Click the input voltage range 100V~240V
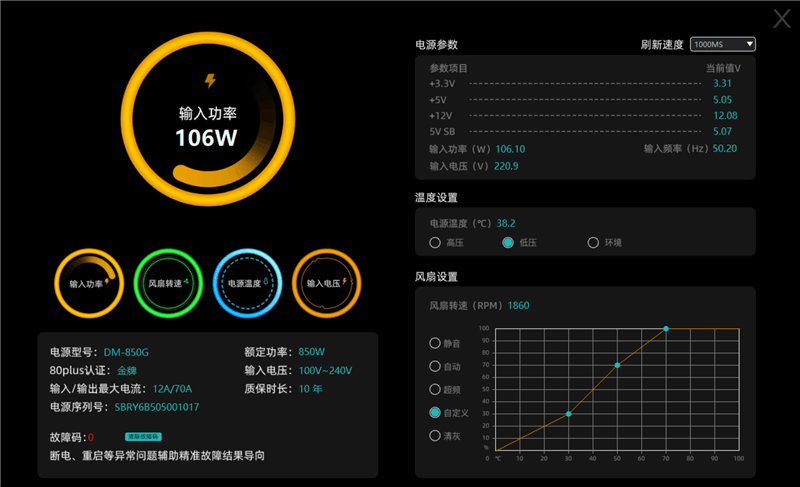The image size is (800, 487). [326, 371]
